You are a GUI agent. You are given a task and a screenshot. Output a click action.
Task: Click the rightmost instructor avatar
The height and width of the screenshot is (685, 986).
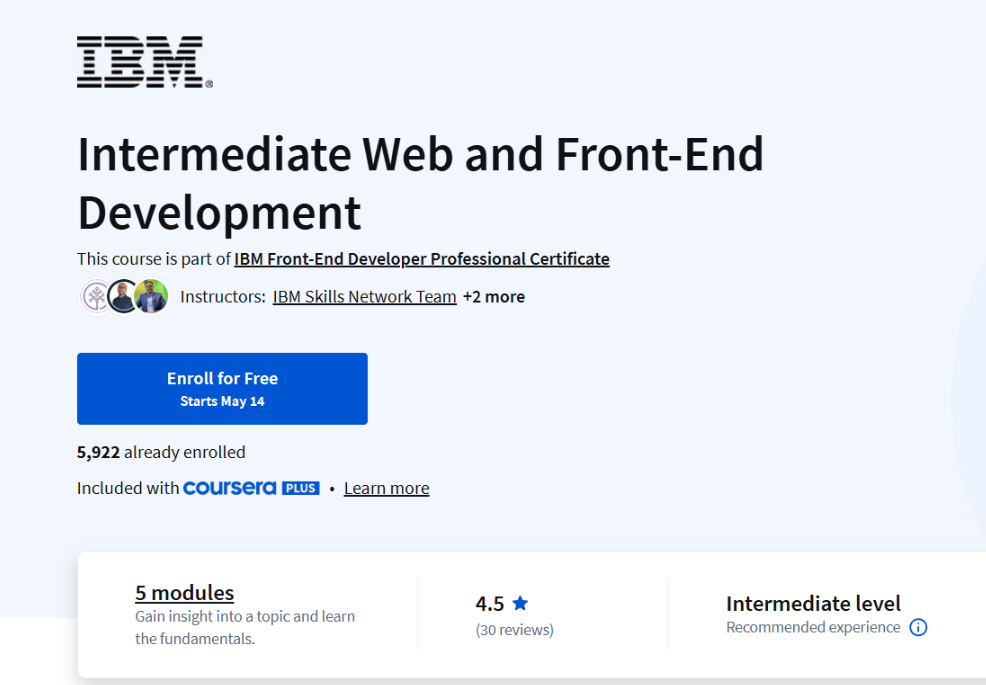(150, 296)
